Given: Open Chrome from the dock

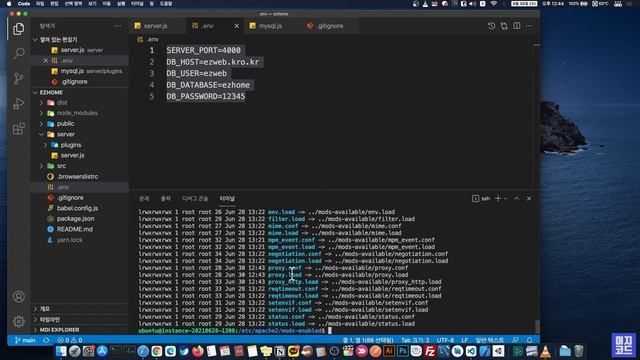Looking at the screenshot, I should 157,351.
